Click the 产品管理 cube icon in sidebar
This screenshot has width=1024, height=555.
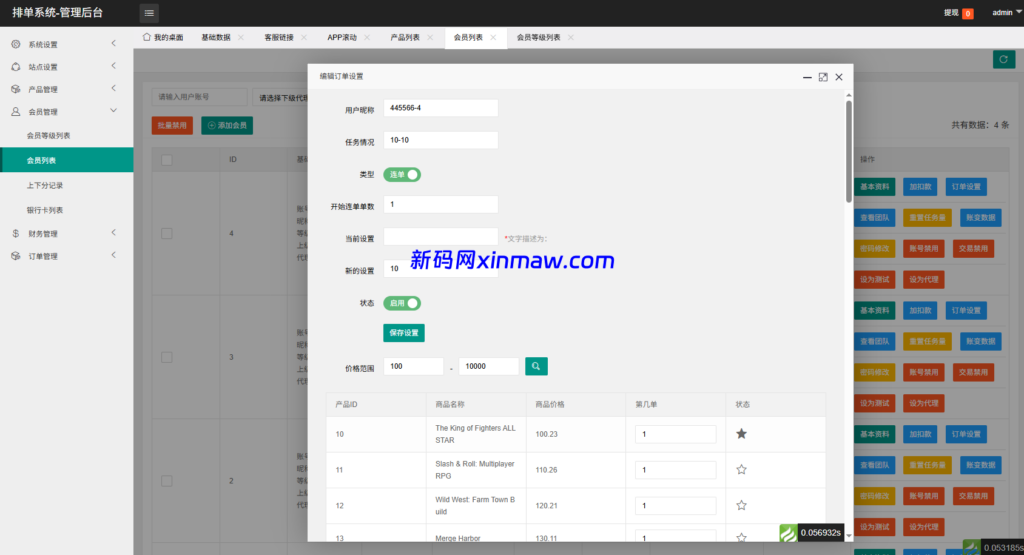(x=16, y=89)
